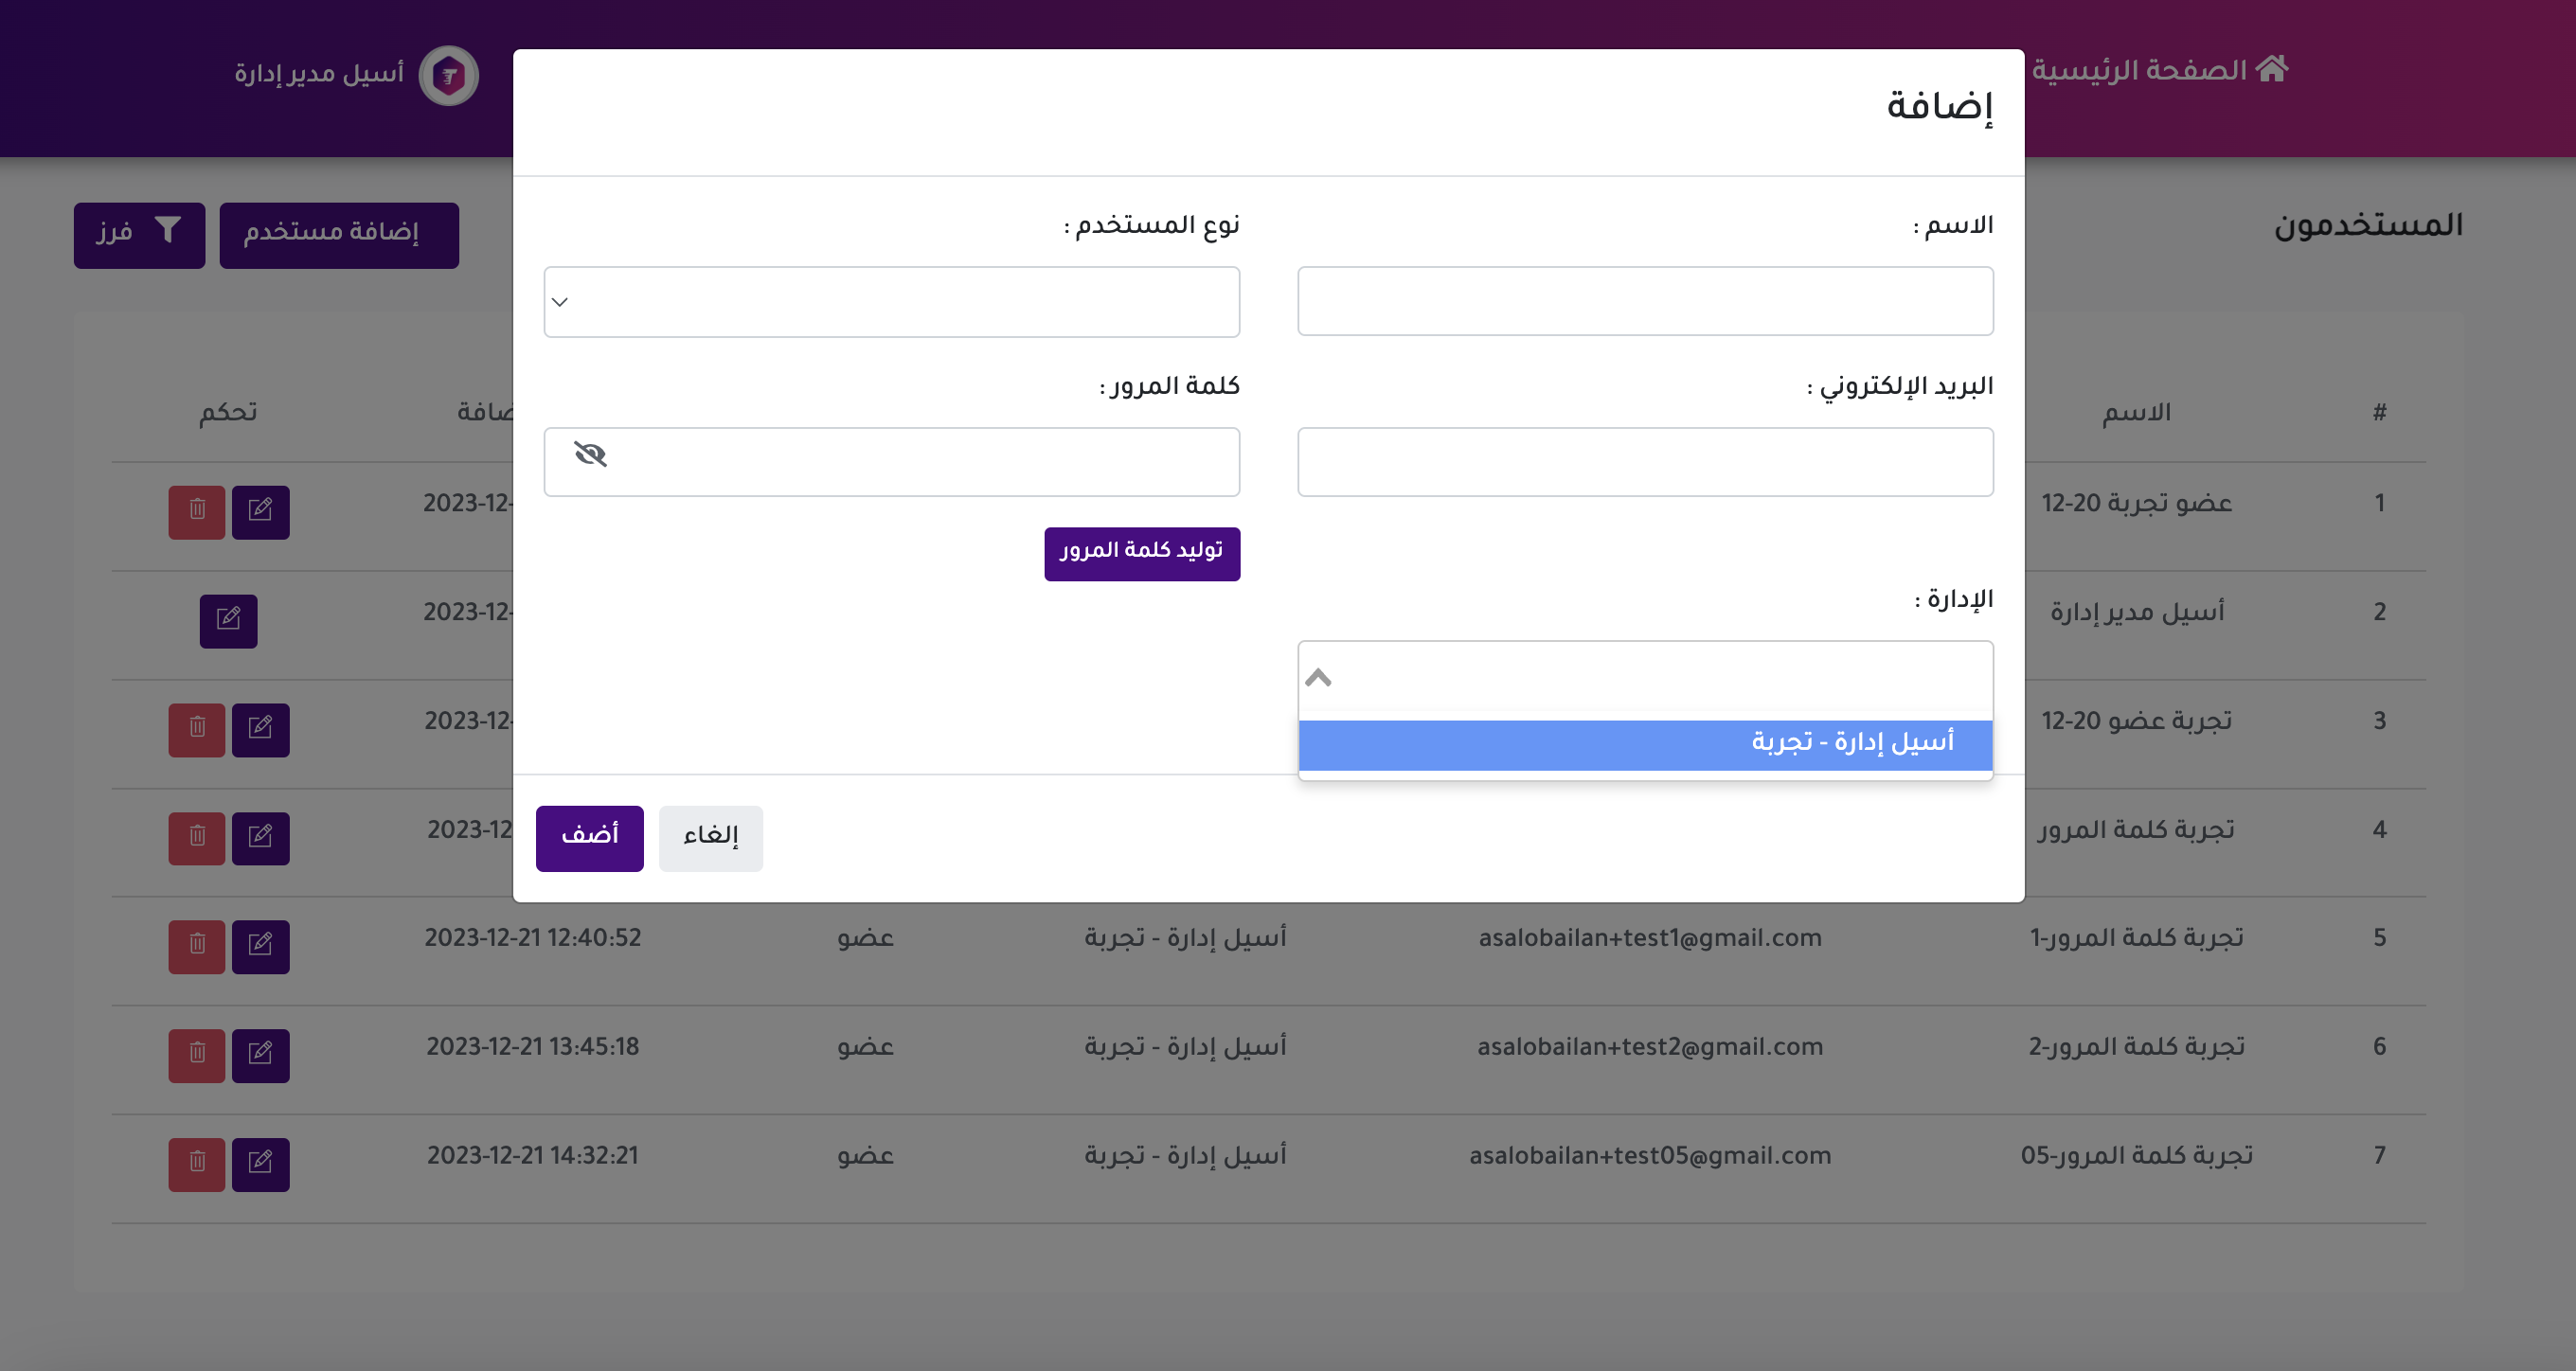Screen dimensions: 2576x1371
Task: Click the أضف submit button
Action: click(x=589, y=837)
